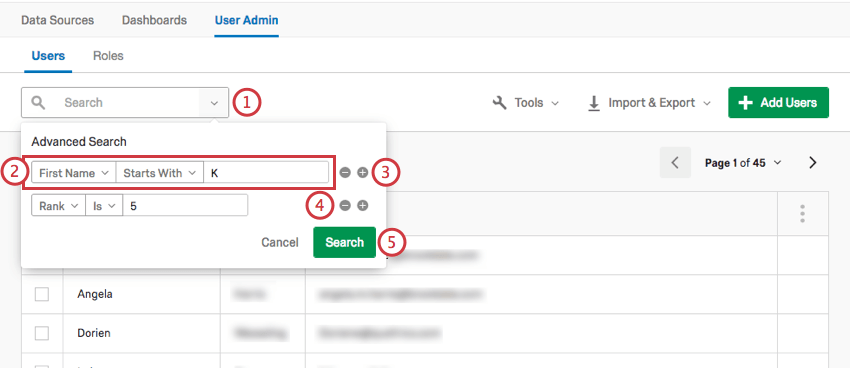Go to previous page using the left arrow
The width and height of the screenshot is (850, 368).
[675, 163]
